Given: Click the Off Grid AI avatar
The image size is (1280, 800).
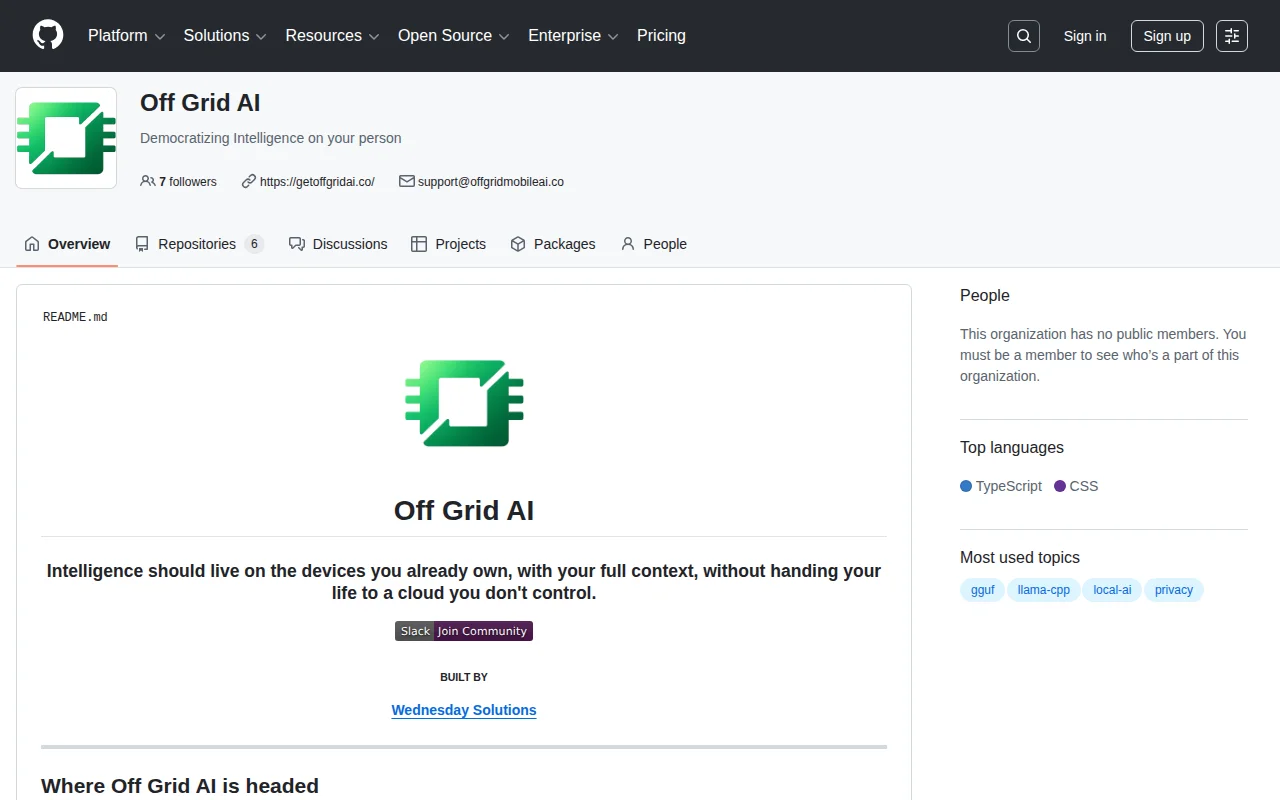Looking at the screenshot, I should pyautogui.click(x=66, y=138).
